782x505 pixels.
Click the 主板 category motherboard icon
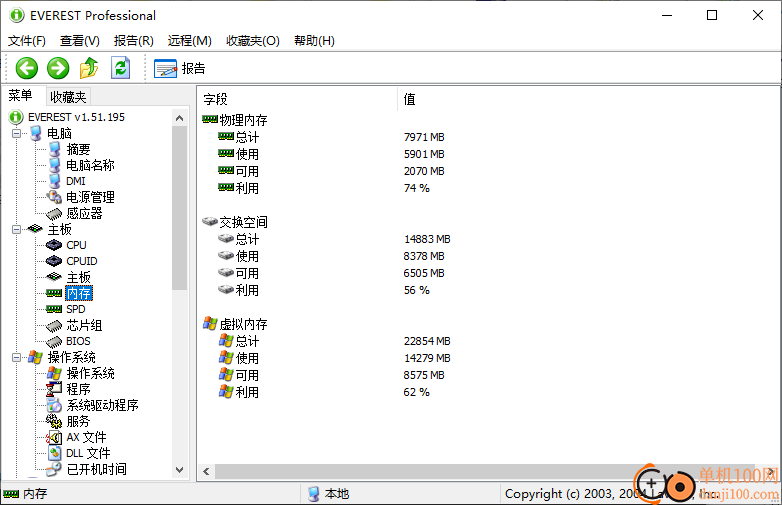[x=35, y=229]
